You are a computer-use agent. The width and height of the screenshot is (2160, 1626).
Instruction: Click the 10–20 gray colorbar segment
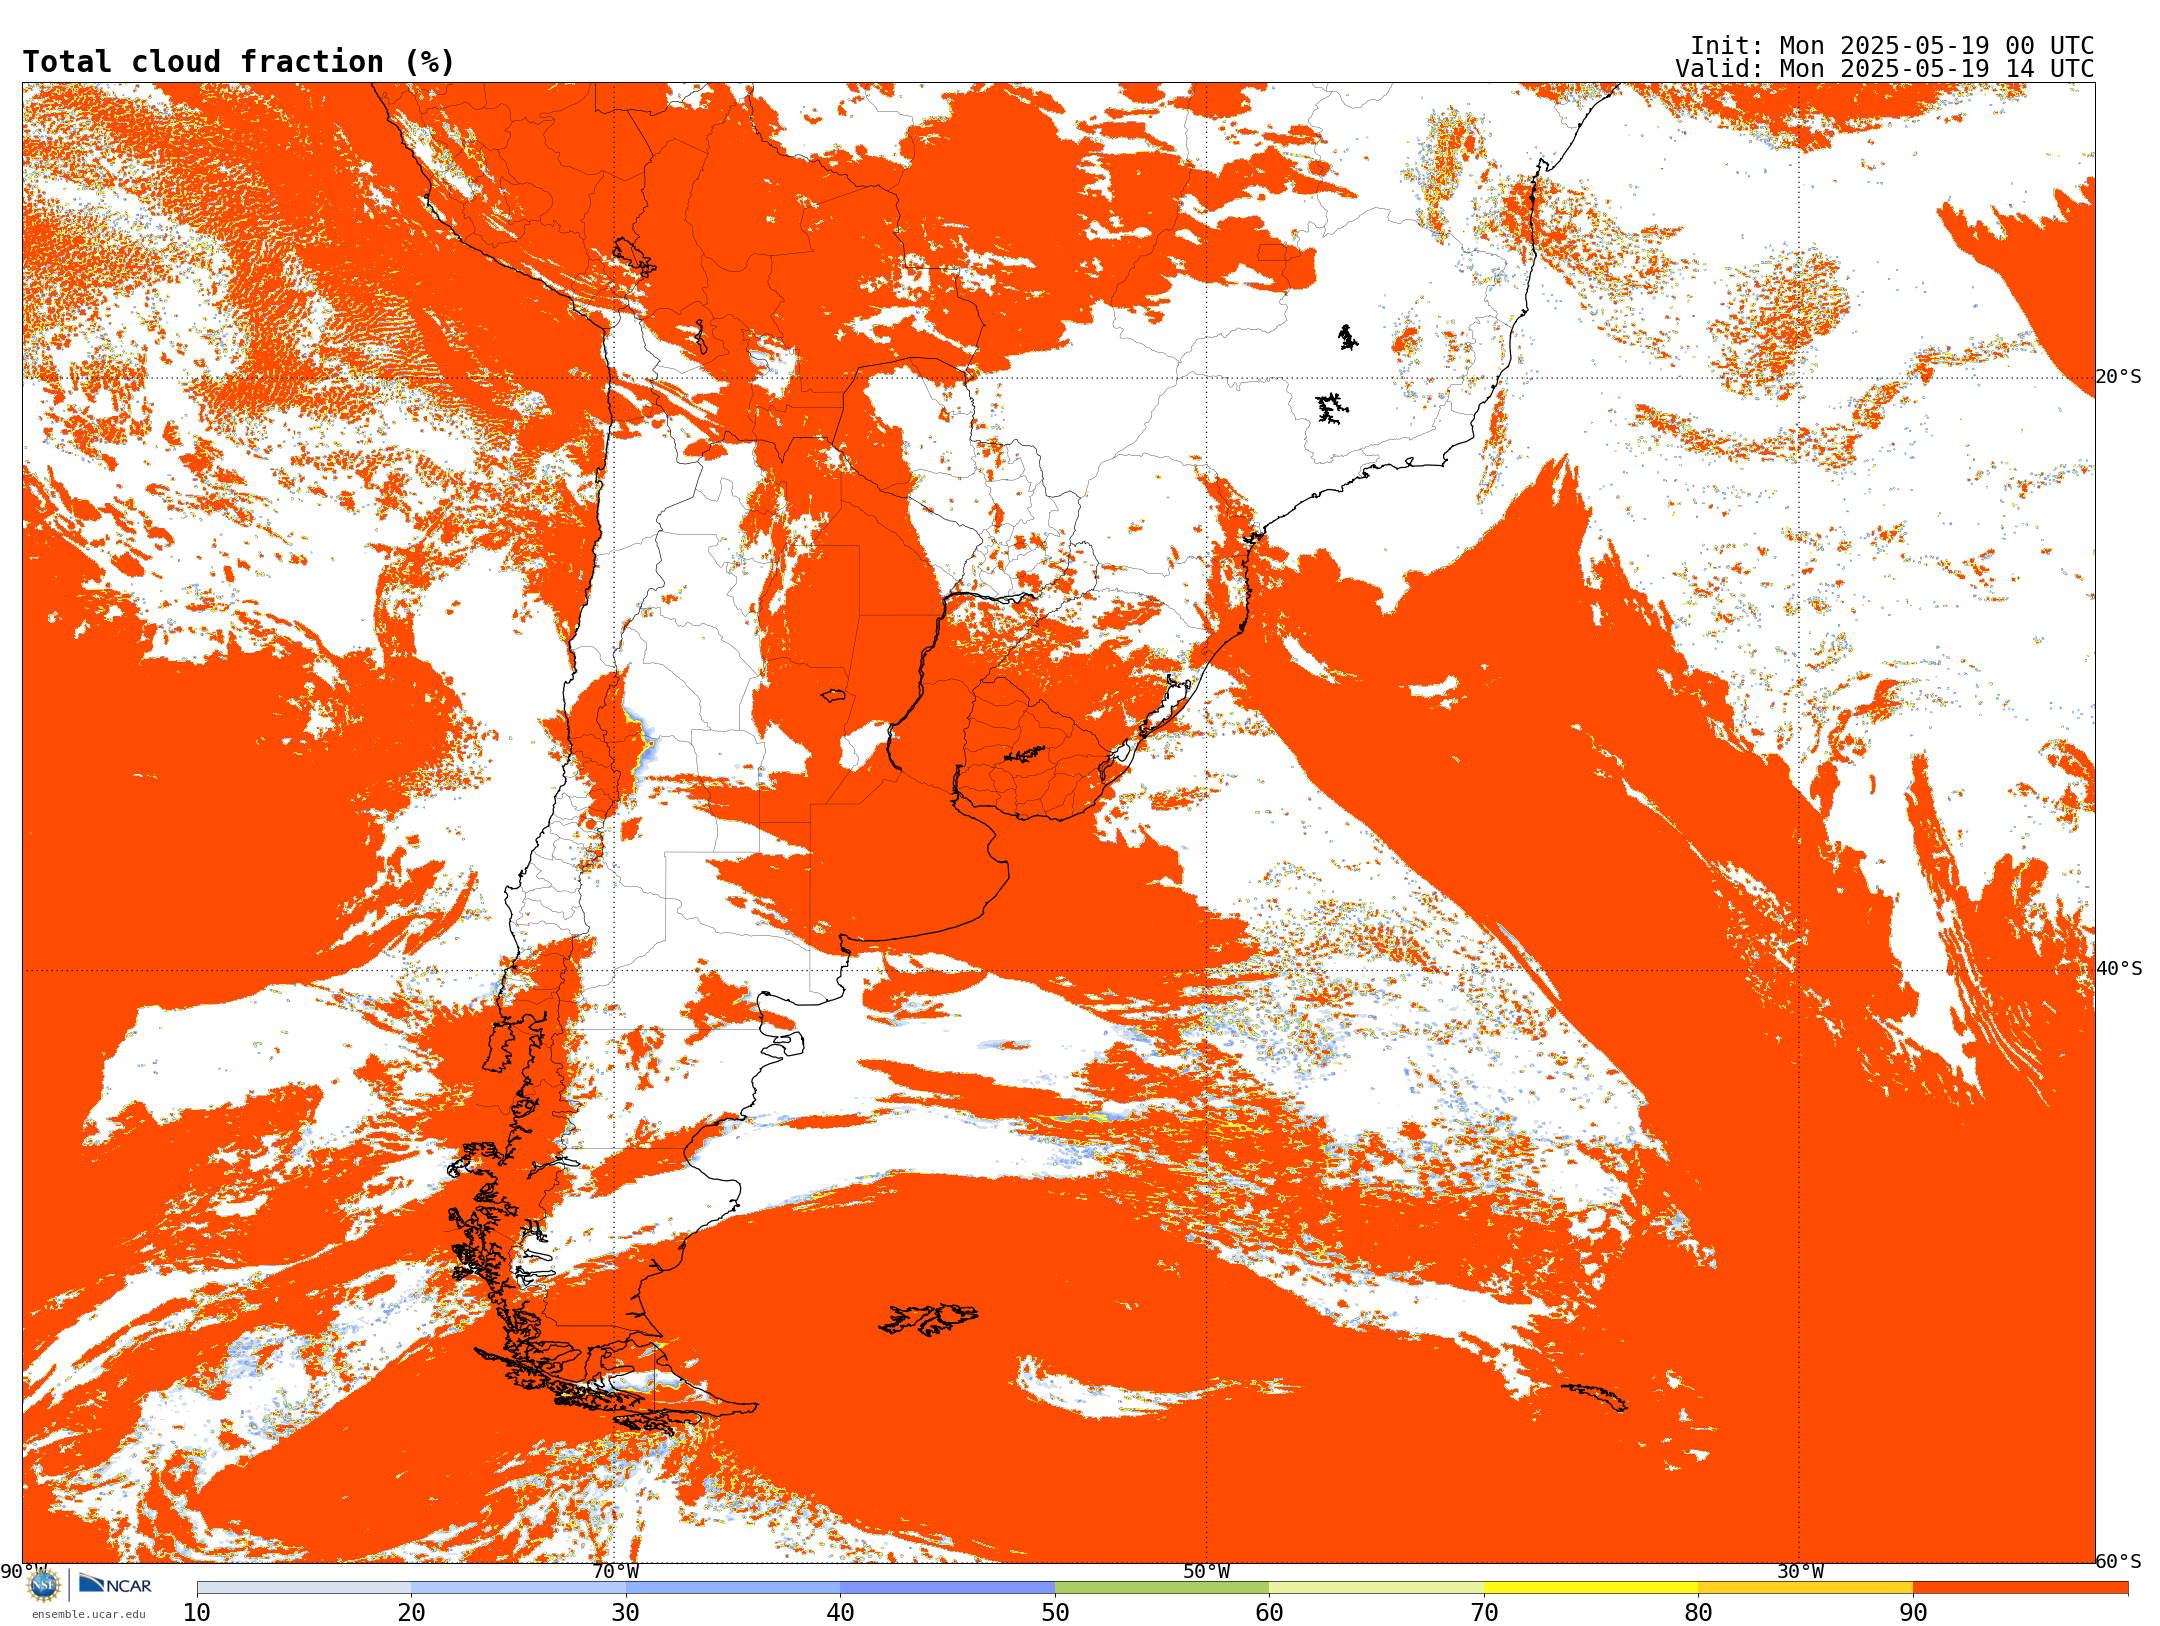pos(304,1588)
